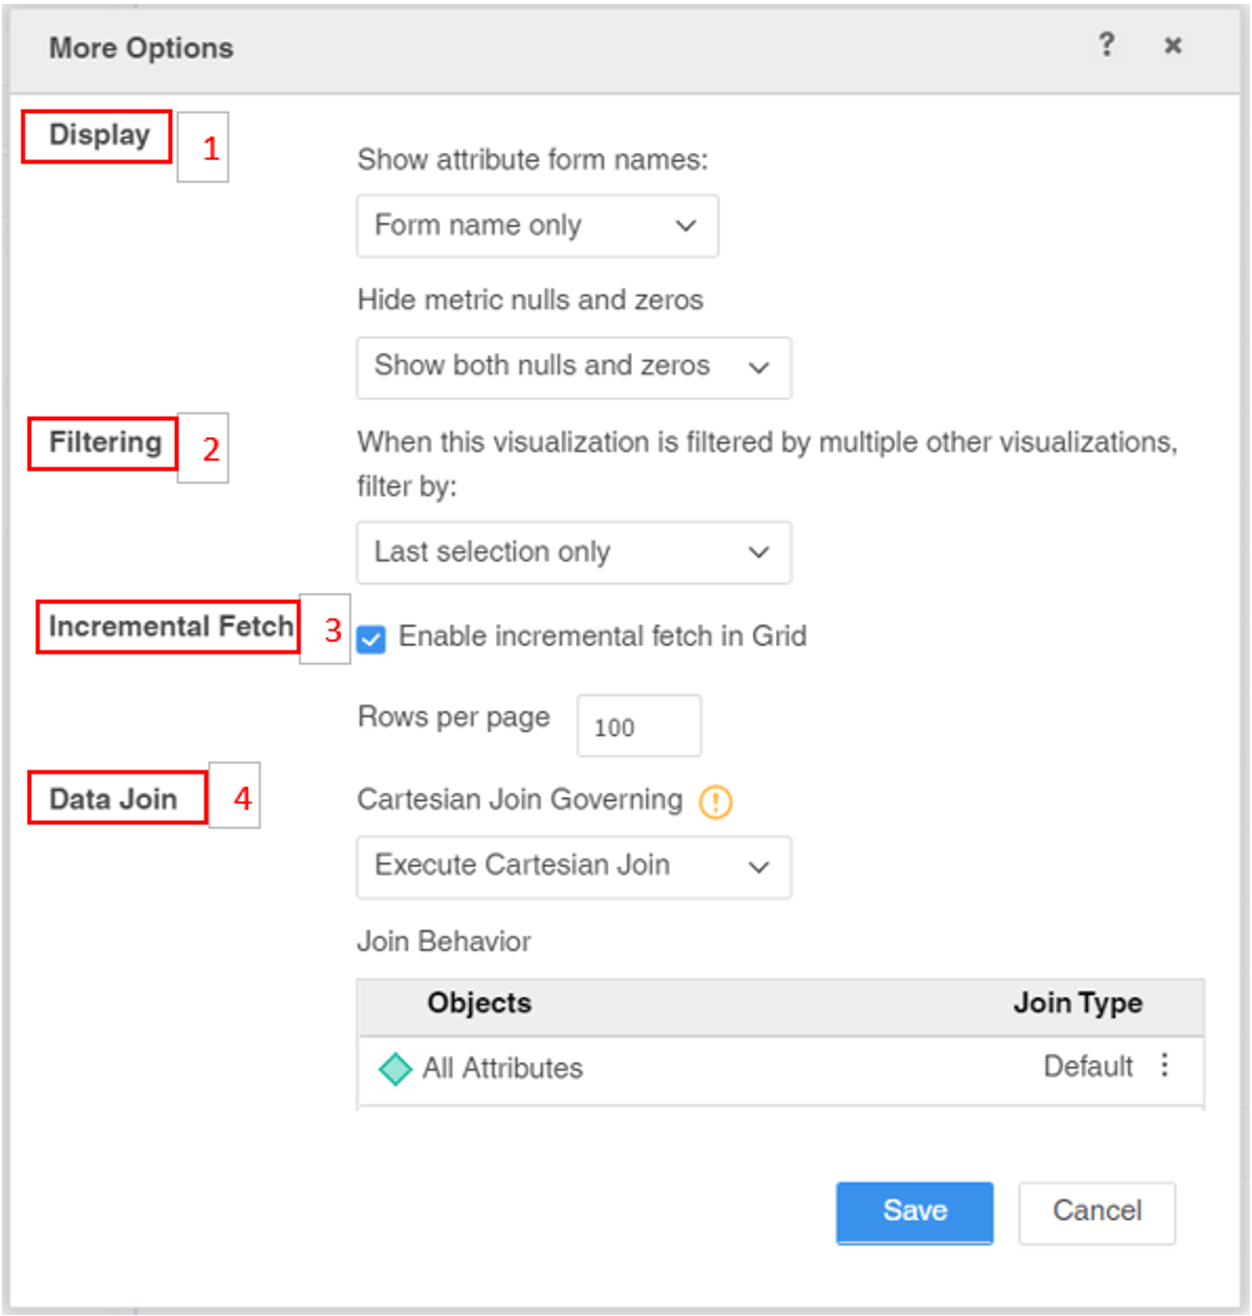
Task: Click the Rows per page input field
Action: pyautogui.click(x=638, y=727)
